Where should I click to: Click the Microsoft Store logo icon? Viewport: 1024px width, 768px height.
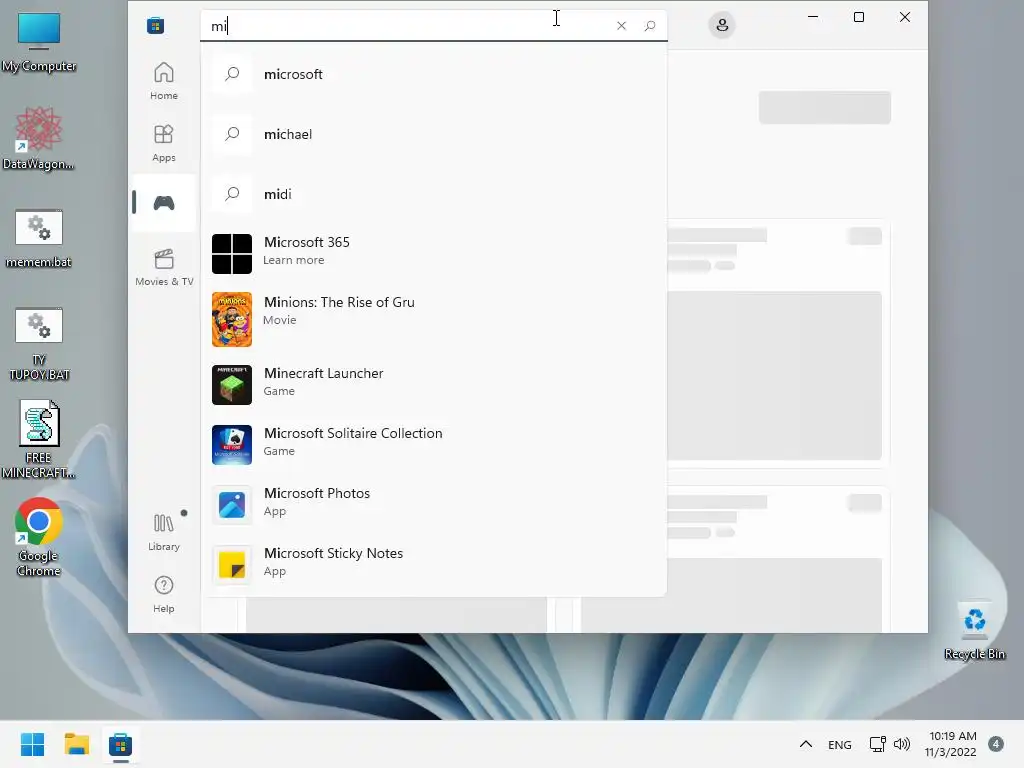click(155, 25)
